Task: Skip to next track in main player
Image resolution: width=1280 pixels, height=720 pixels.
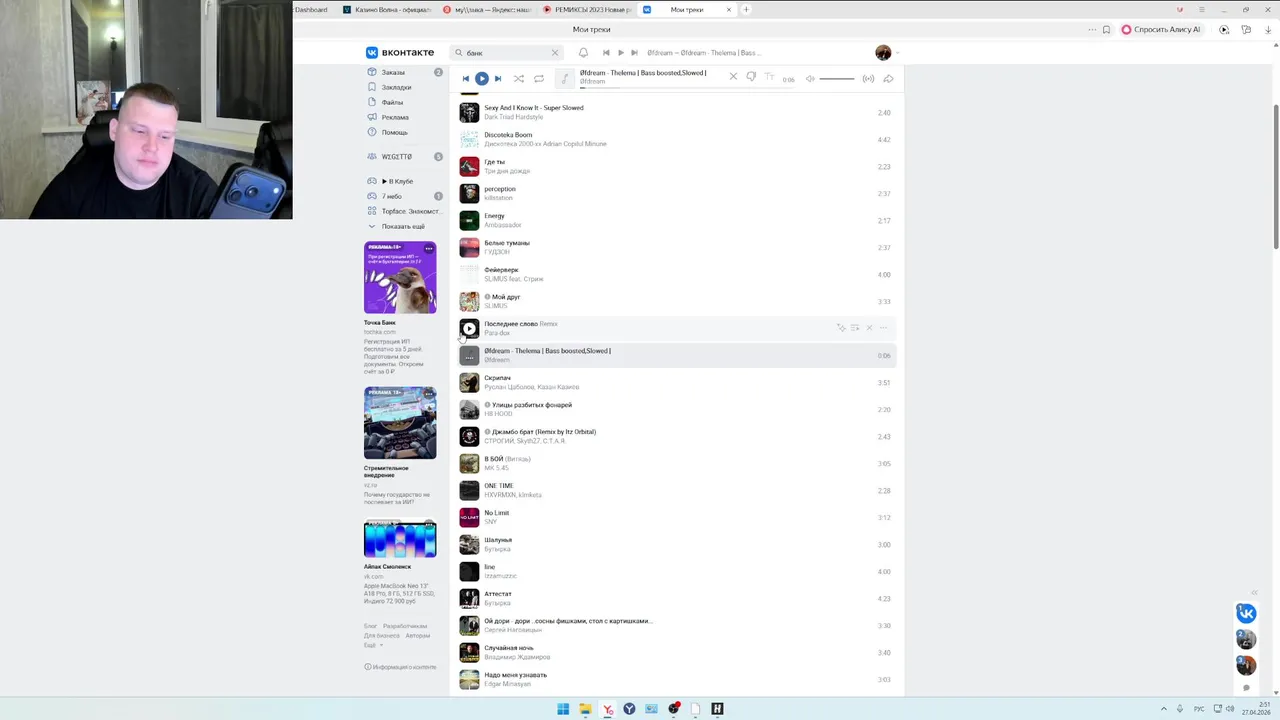Action: (498, 78)
